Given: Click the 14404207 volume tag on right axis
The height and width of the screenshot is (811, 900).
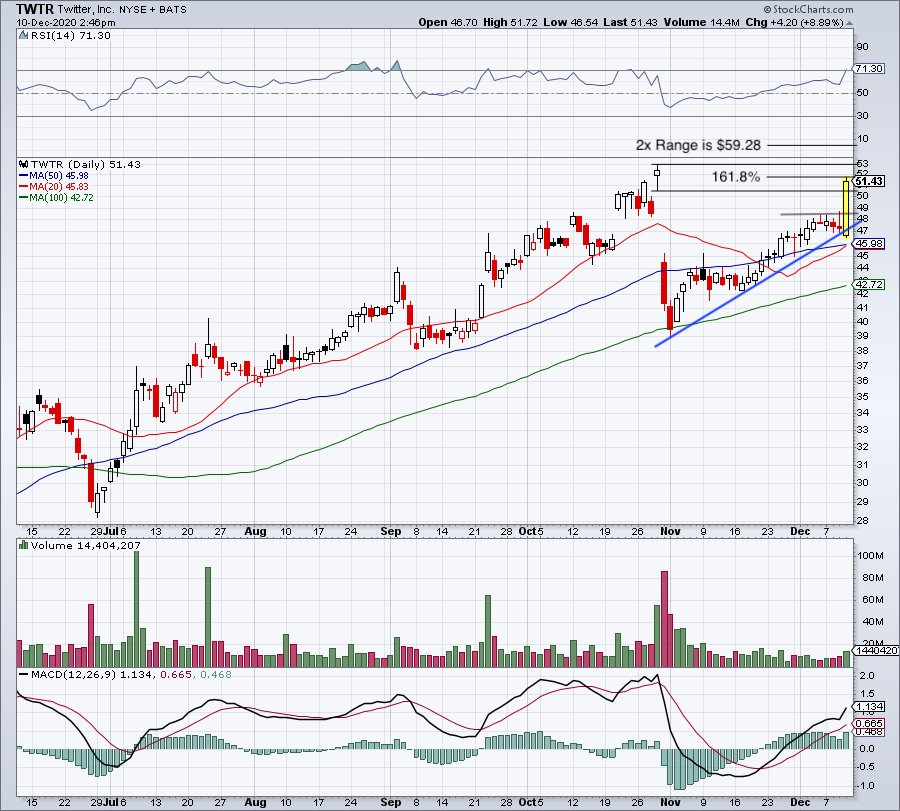Looking at the screenshot, I should coord(876,651).
